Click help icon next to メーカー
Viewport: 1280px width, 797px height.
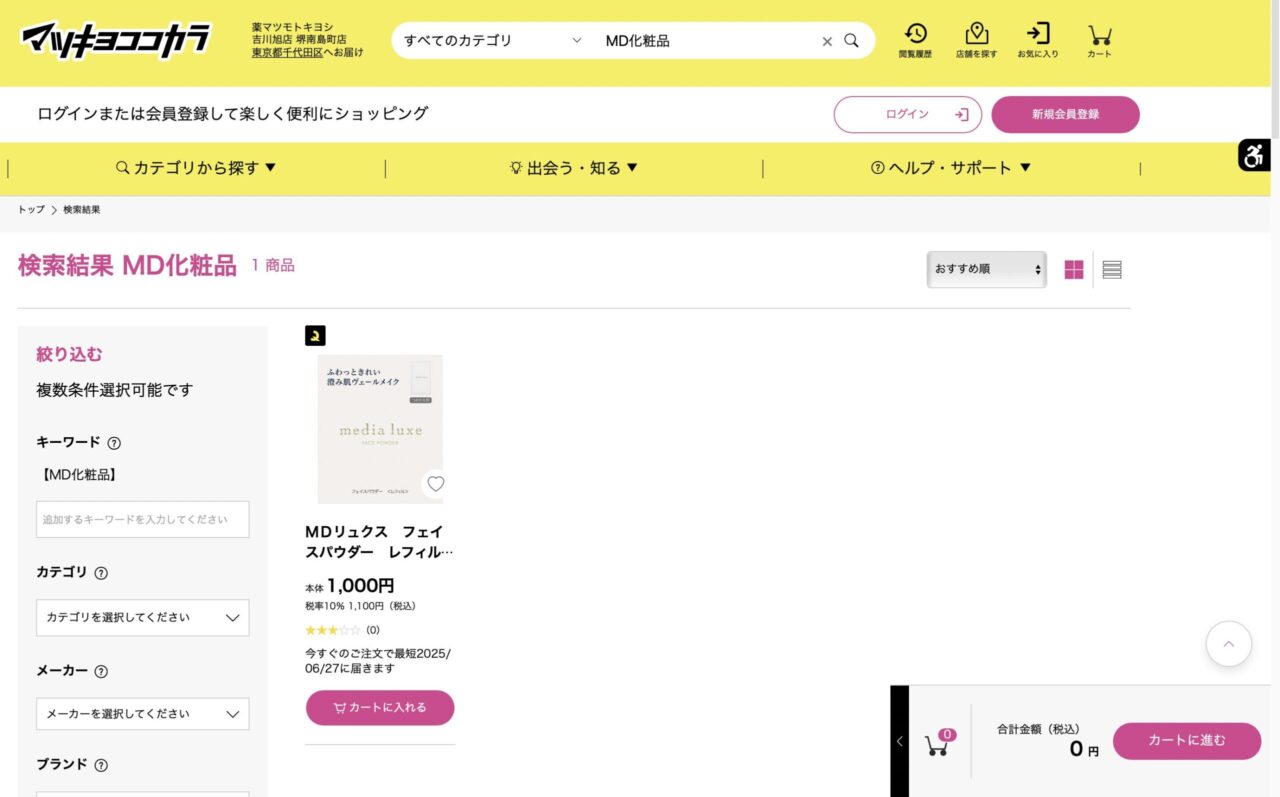coord(101,672)
